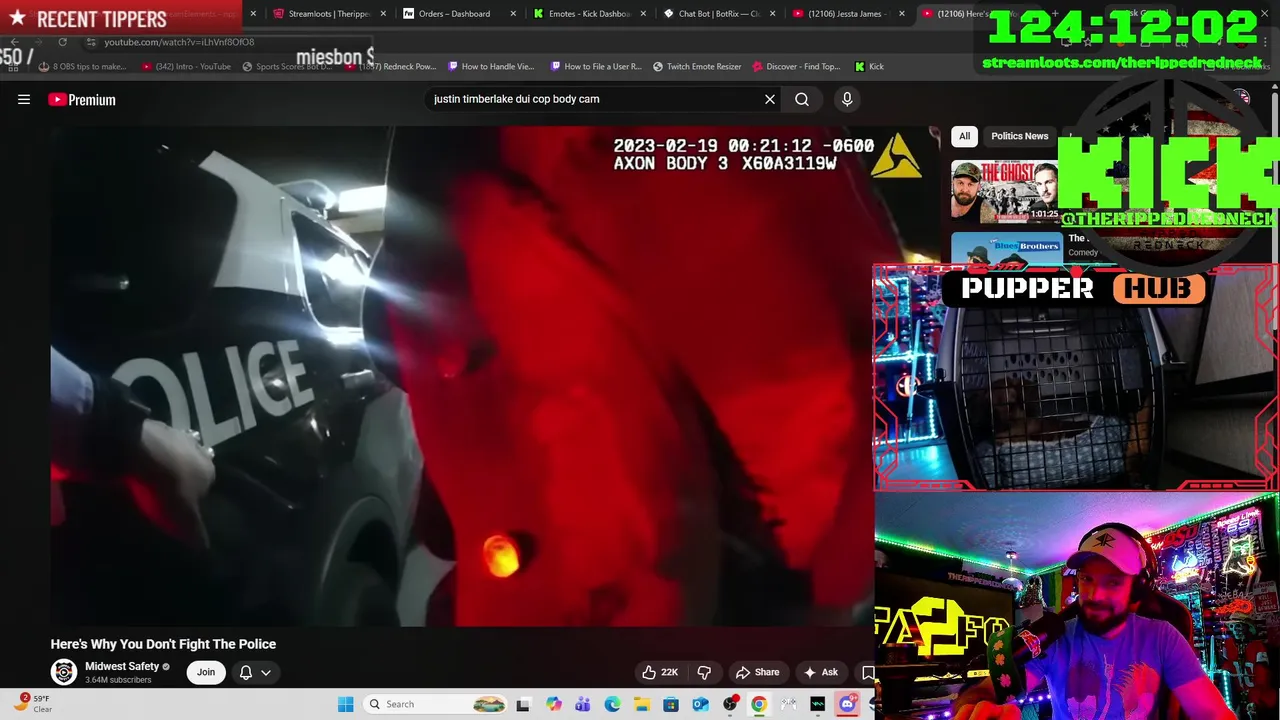Screen dimensions: 1280x720
Task: Open the '(342) Intro - YouTube' bookmark
Action: [x=186, y=66]
